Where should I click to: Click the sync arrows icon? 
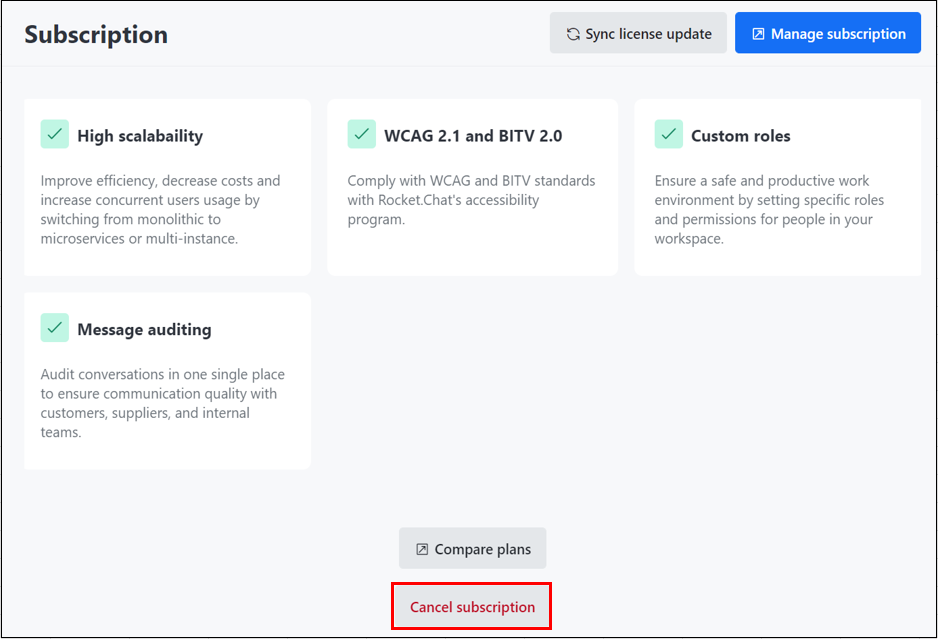coord(573,34)
